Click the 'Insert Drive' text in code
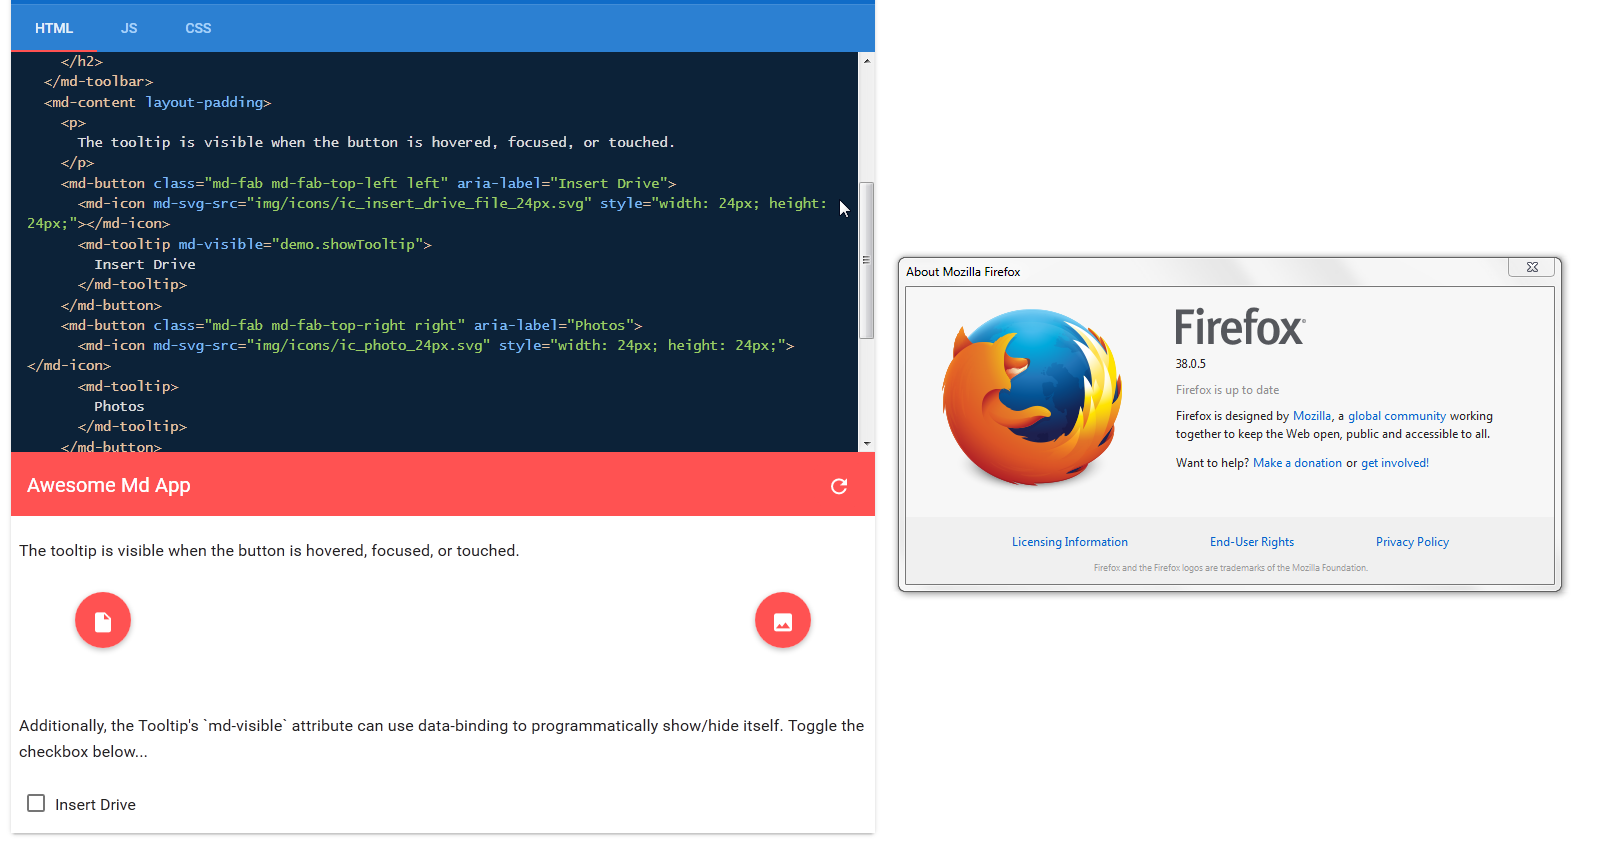Image resolution: width=1612 pixels, height=844 pixels. [145, 264]
